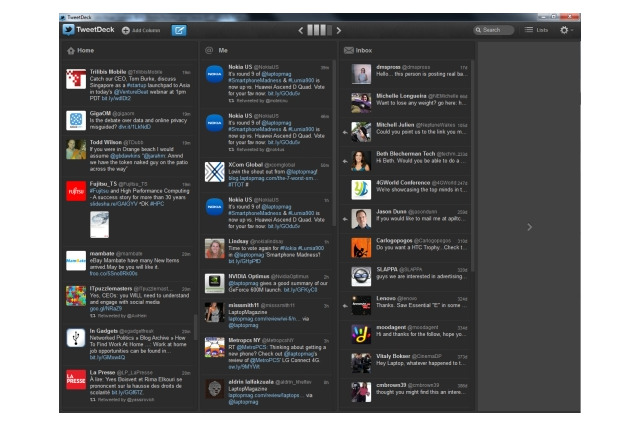Click ITpuzzlemasters avatar

tap(76, 296)
